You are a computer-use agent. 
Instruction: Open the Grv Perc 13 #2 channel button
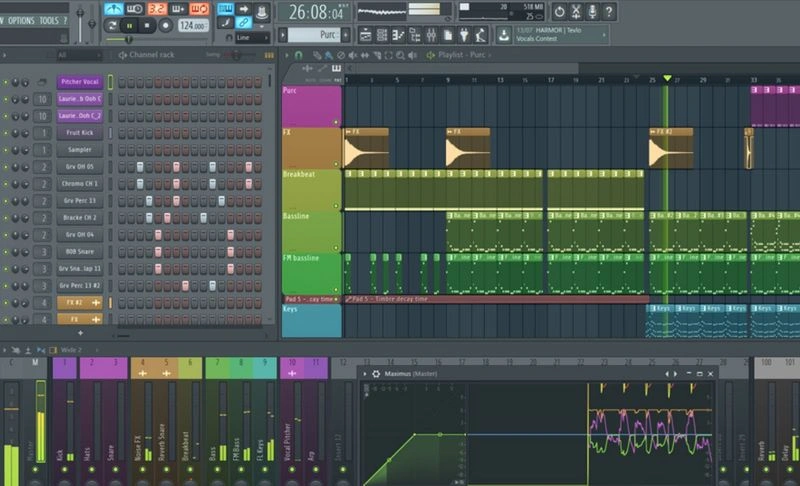coord(80,286)
